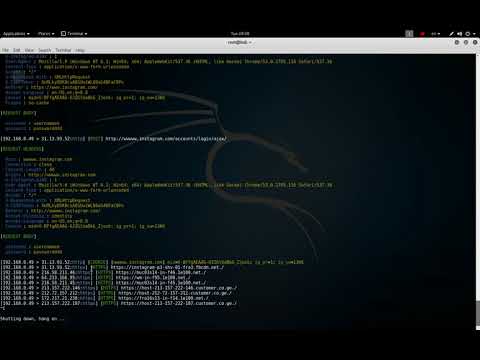Click the power icon in system tray
Image resolution: width=480 pixels, height=360 pixels.
468,34
